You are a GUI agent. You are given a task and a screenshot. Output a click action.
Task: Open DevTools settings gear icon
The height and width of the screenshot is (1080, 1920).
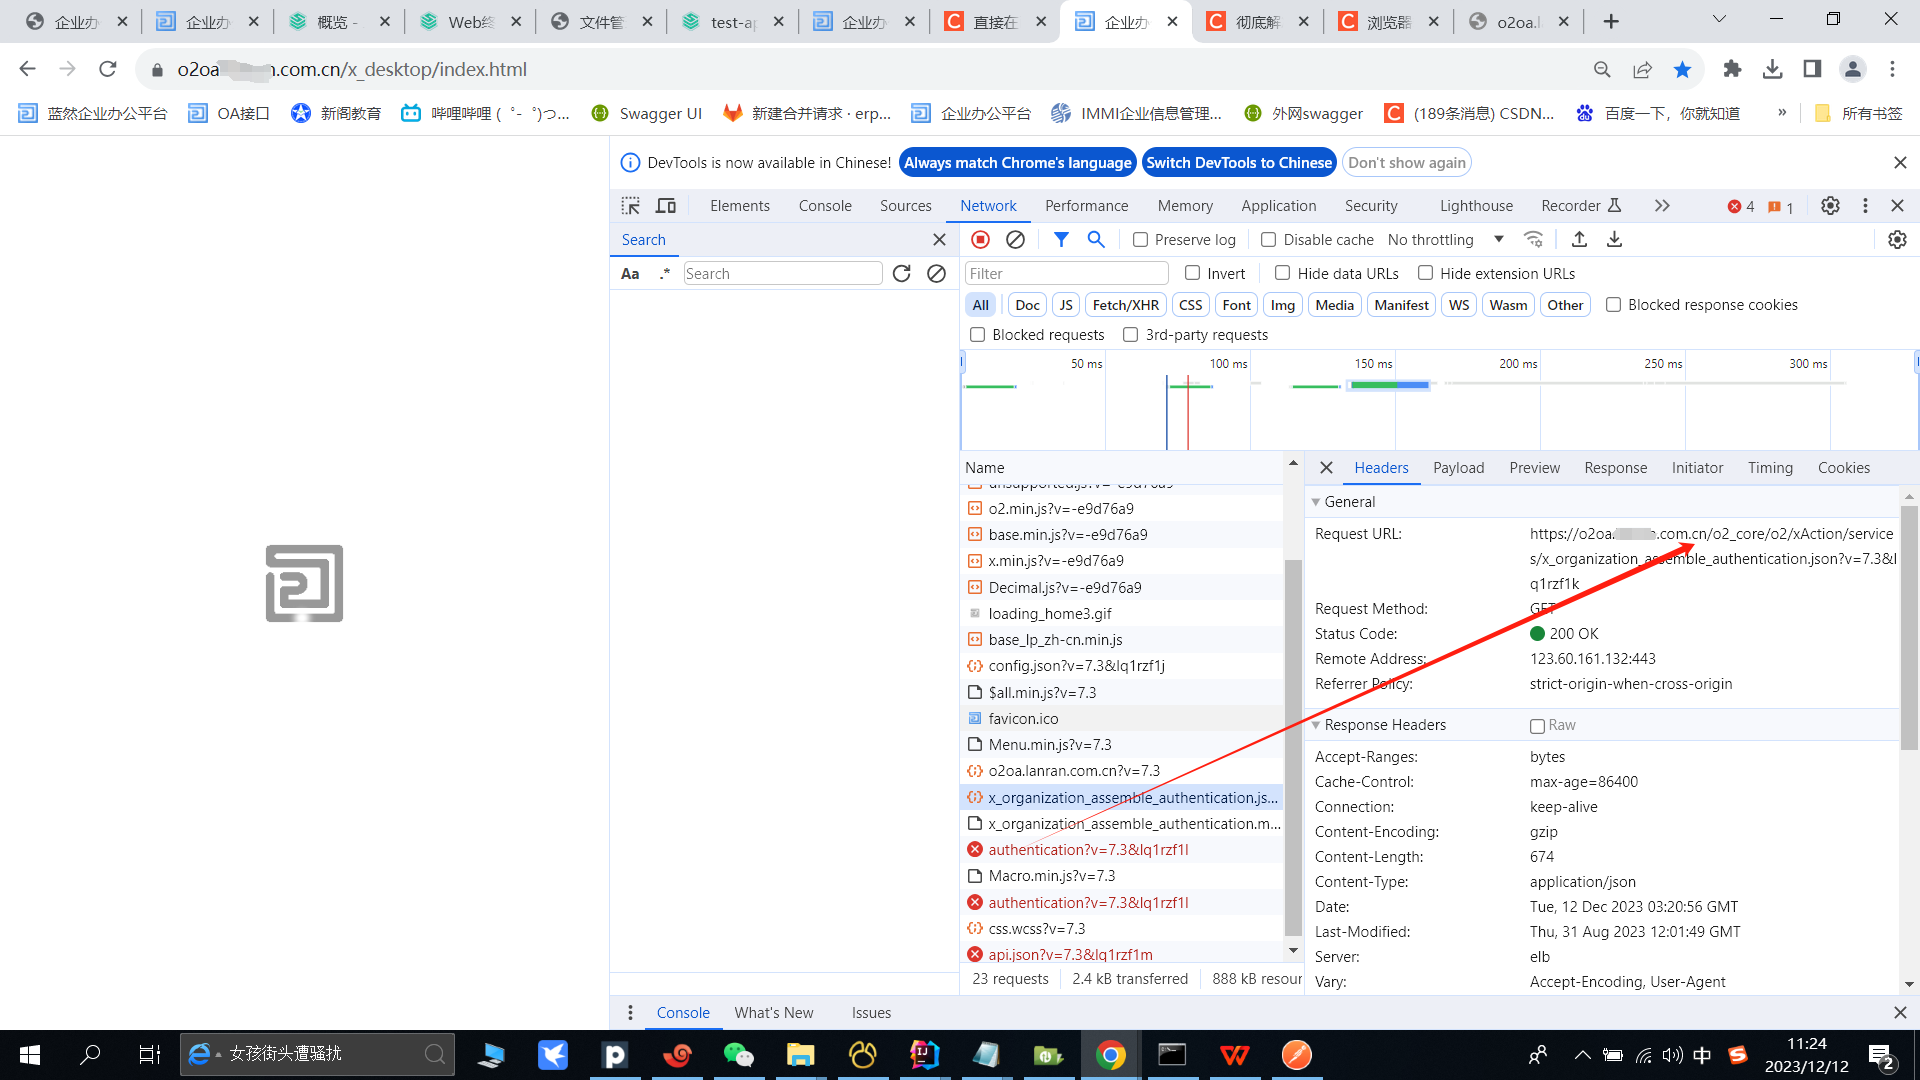pos(1830,206)
